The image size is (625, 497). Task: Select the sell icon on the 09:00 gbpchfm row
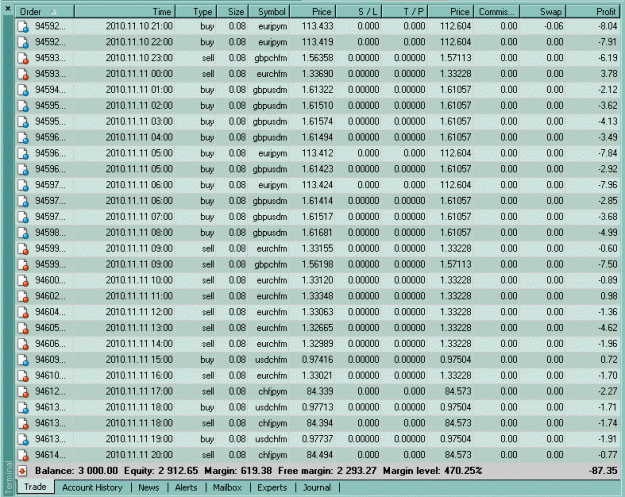[23, 265]
